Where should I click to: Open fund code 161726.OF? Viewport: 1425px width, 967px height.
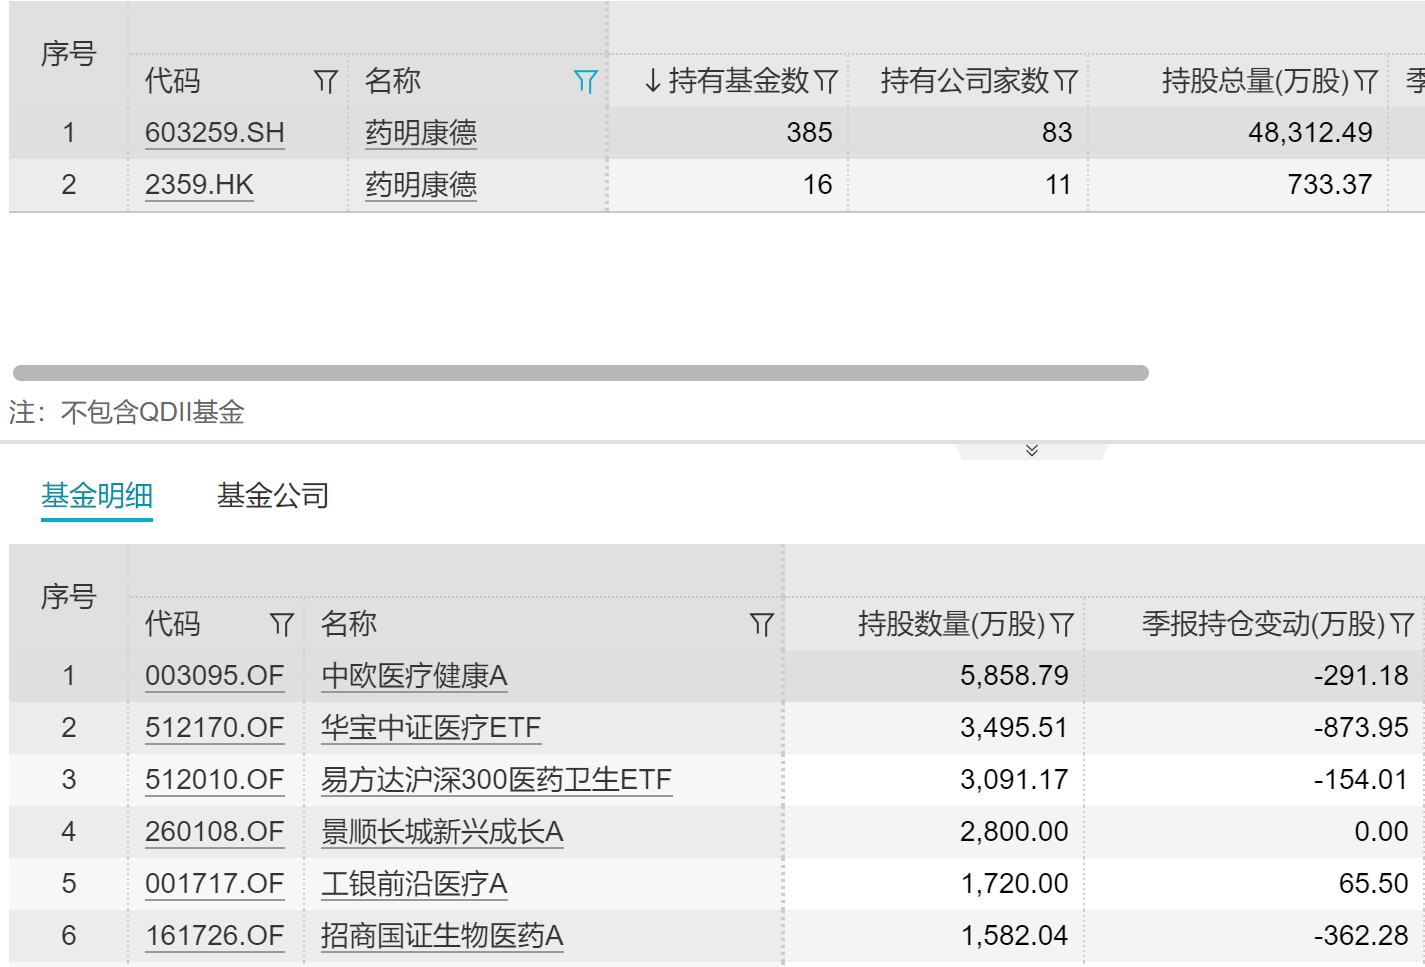coord(215,936)
